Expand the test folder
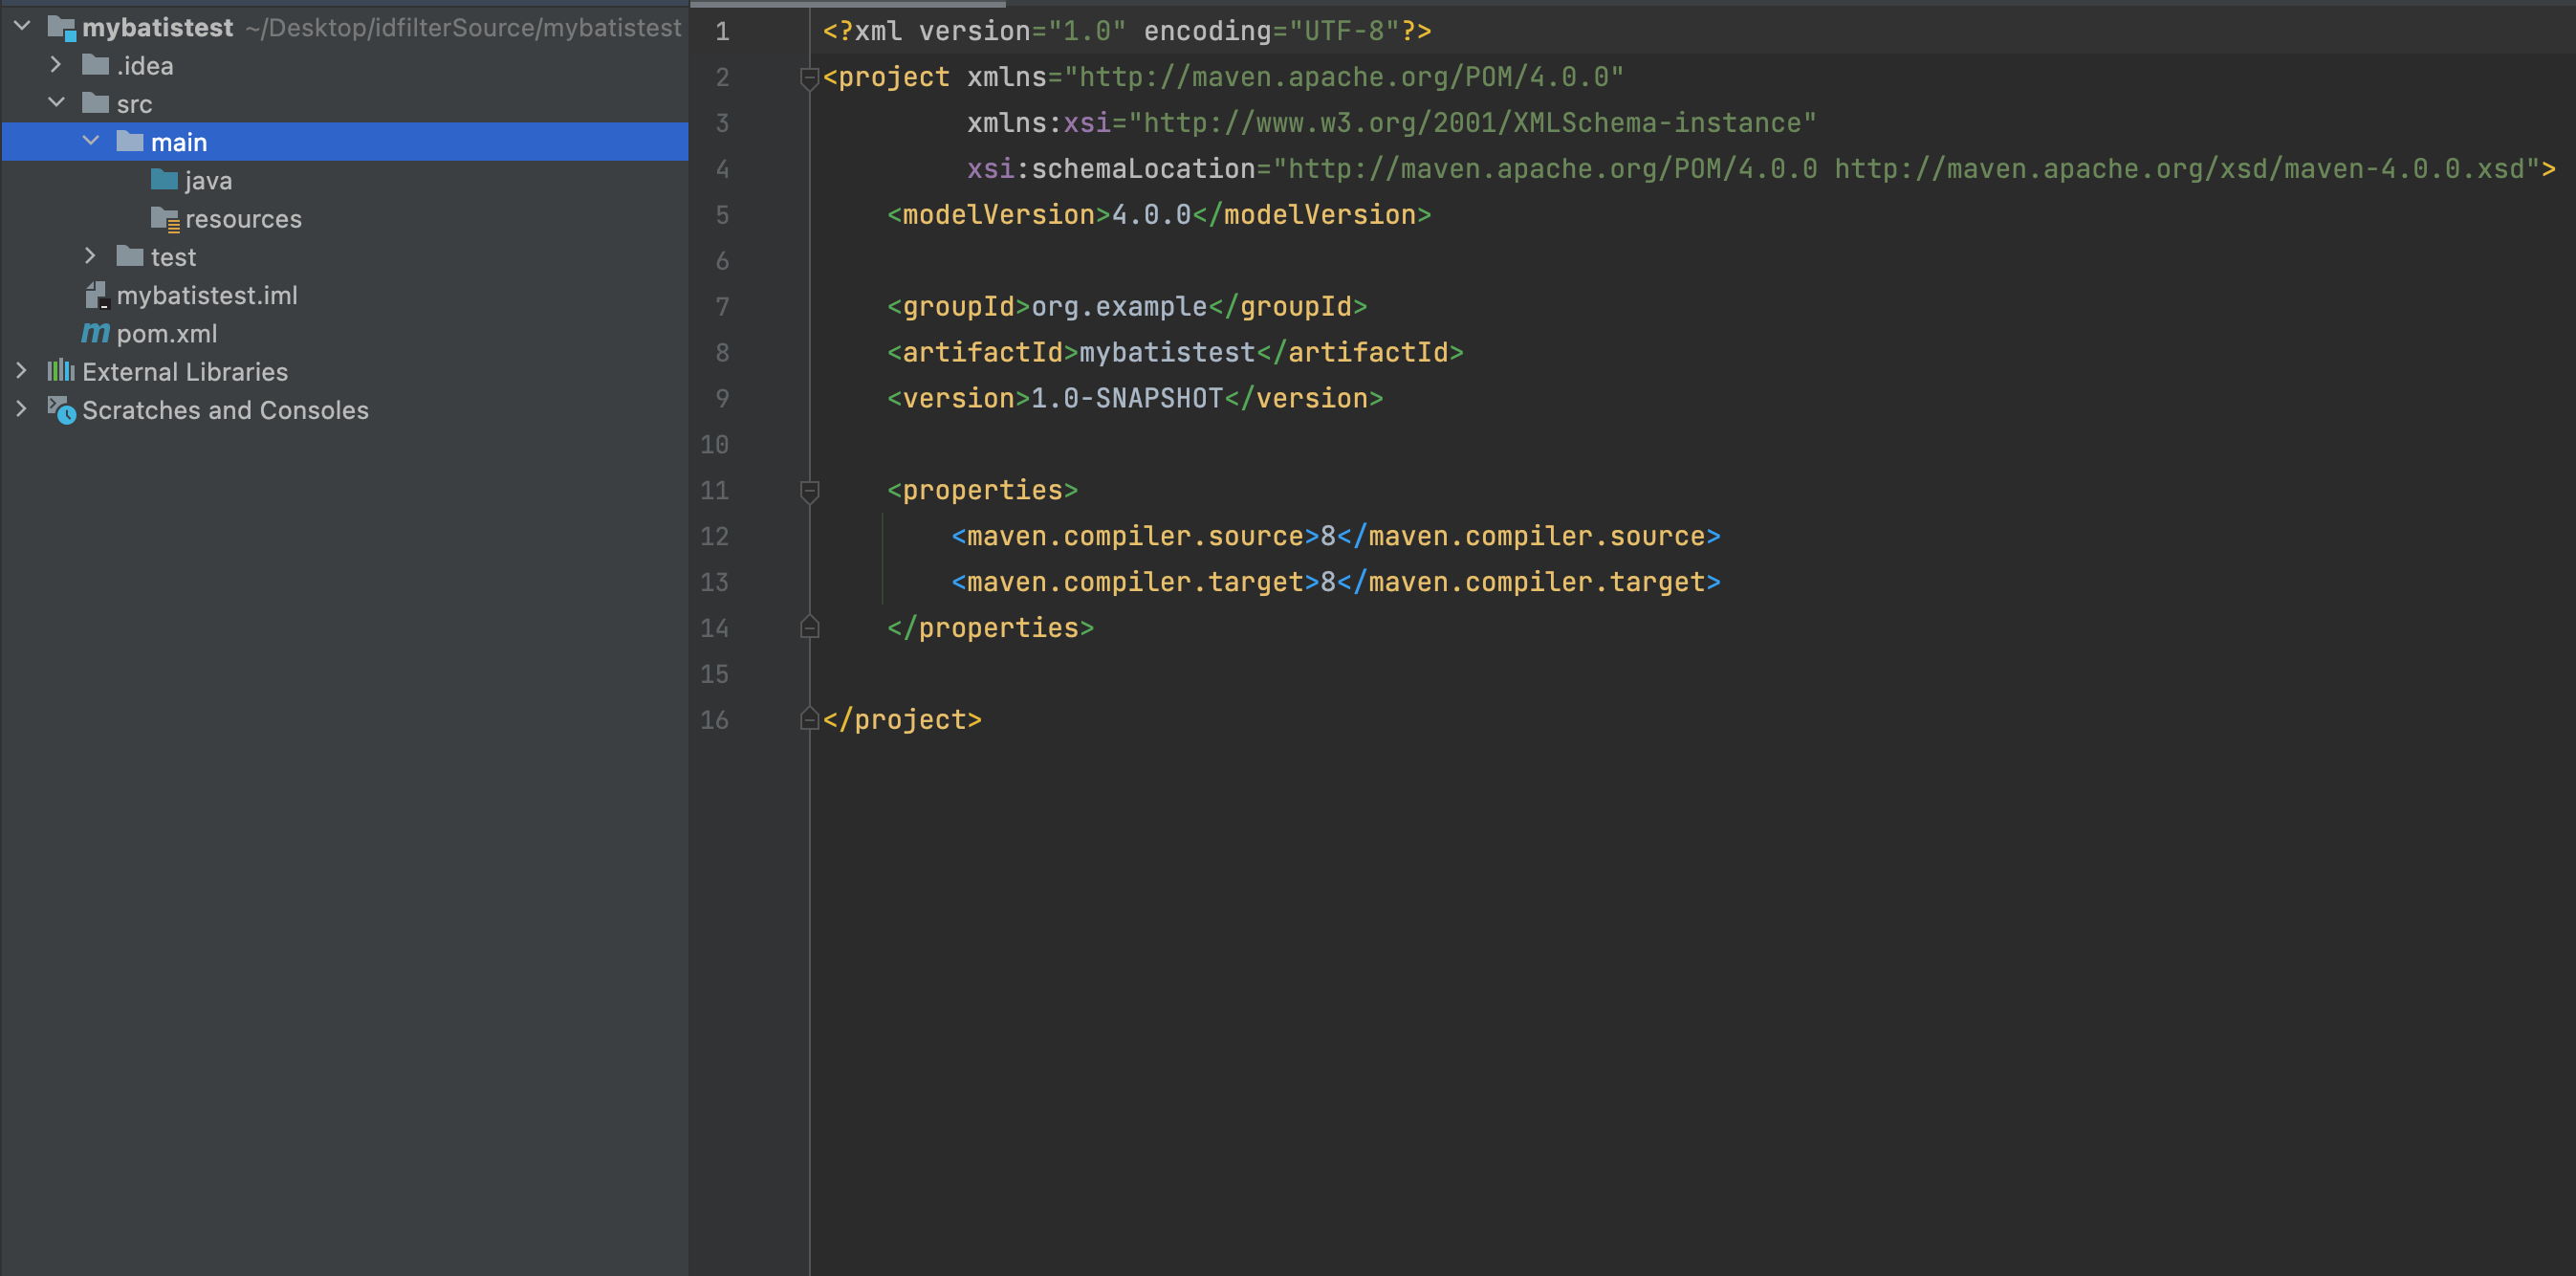This screenshot has height=1276, width=2576. (x=91, y=257)
